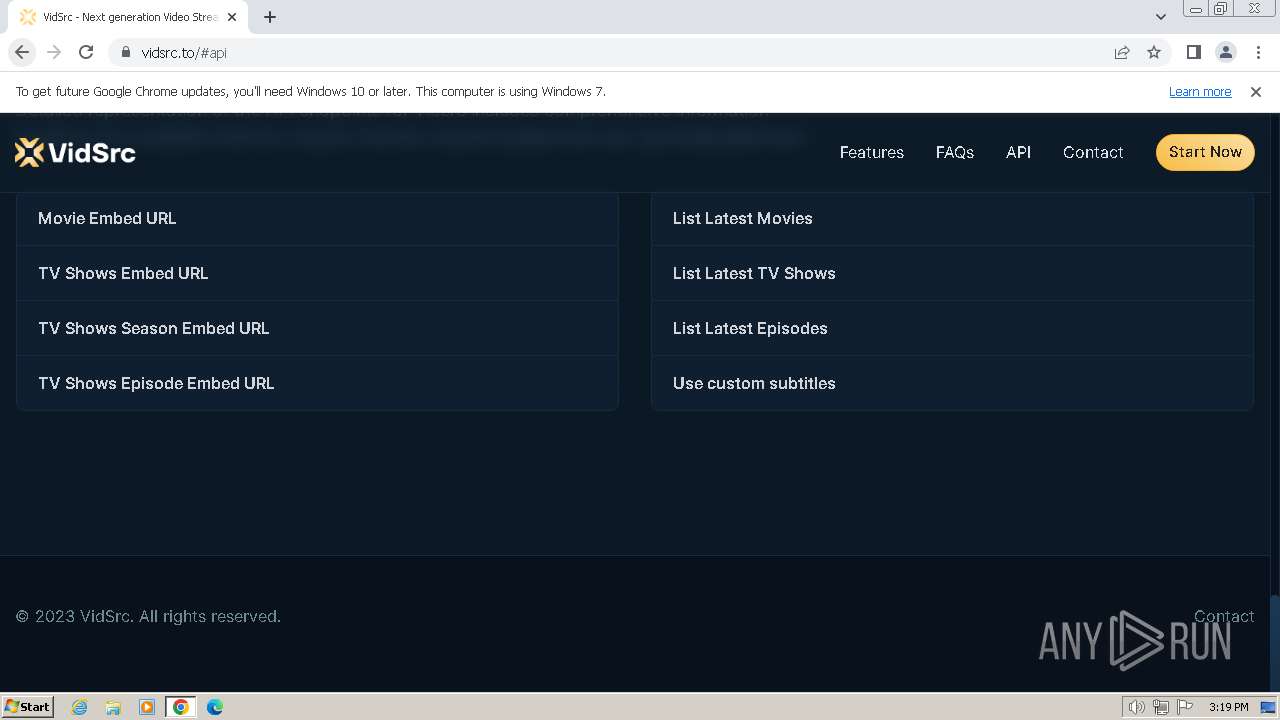Open the media player taskbar icon

click(x=147, y=706)
